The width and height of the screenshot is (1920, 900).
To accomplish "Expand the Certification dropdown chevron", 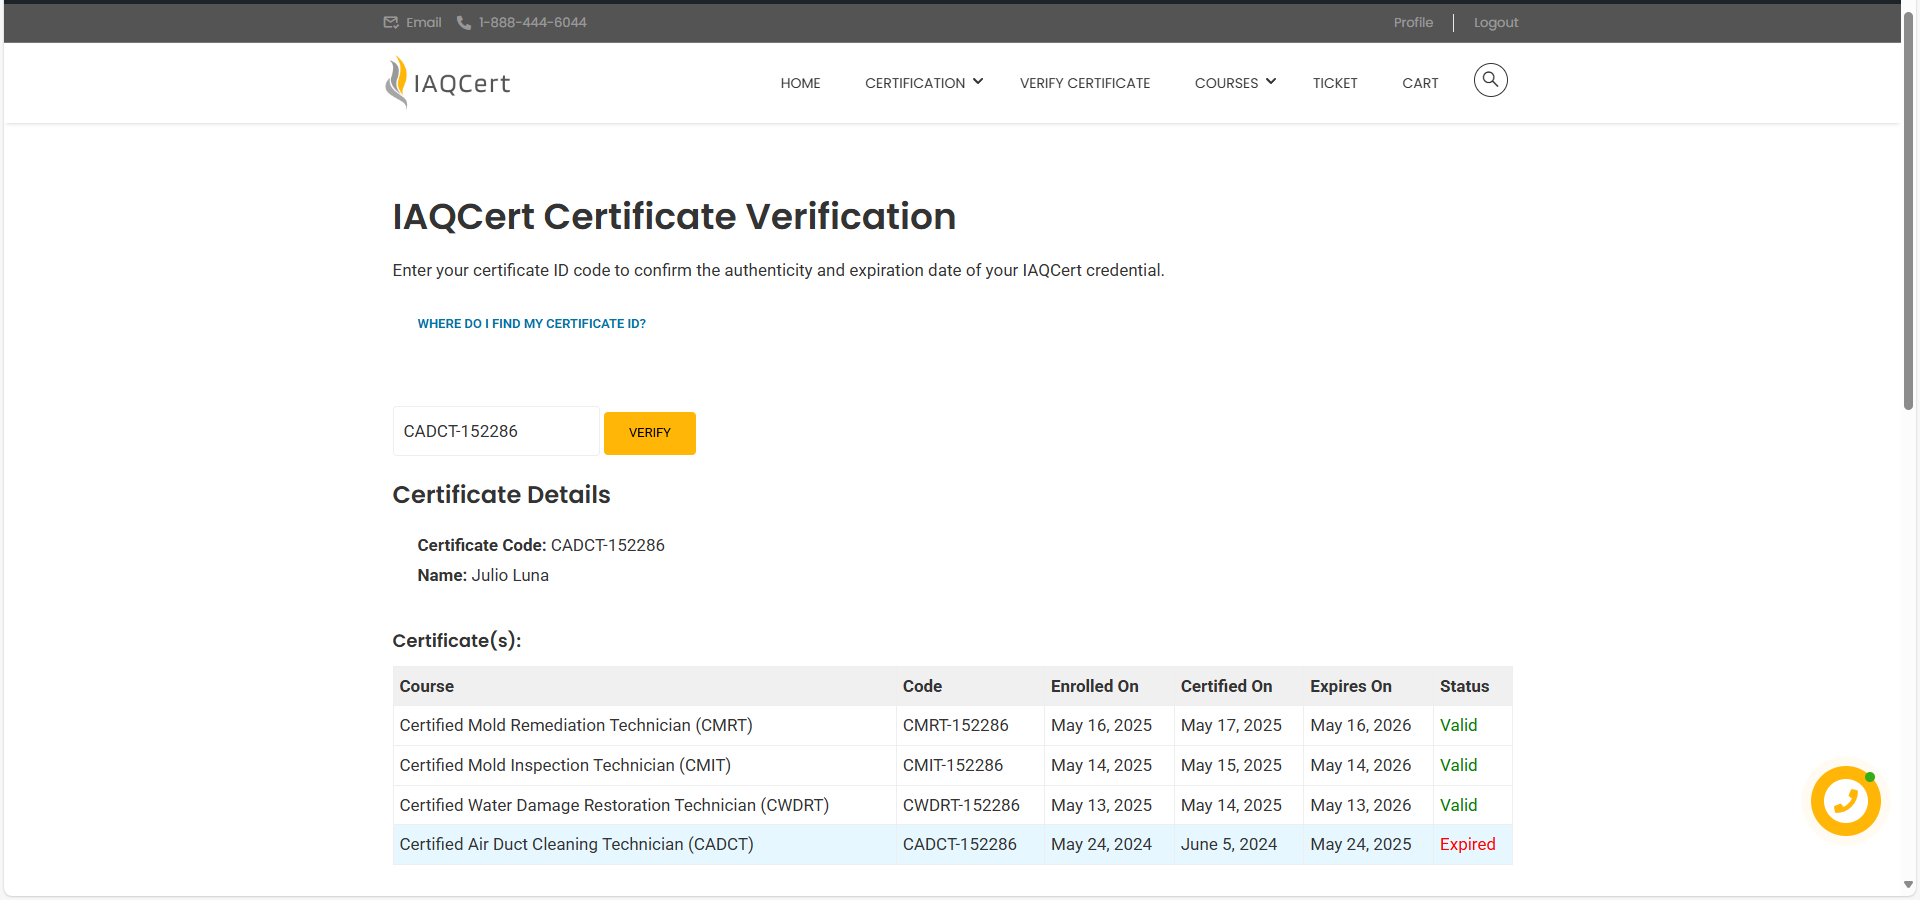I will click(x=978, y=82).
